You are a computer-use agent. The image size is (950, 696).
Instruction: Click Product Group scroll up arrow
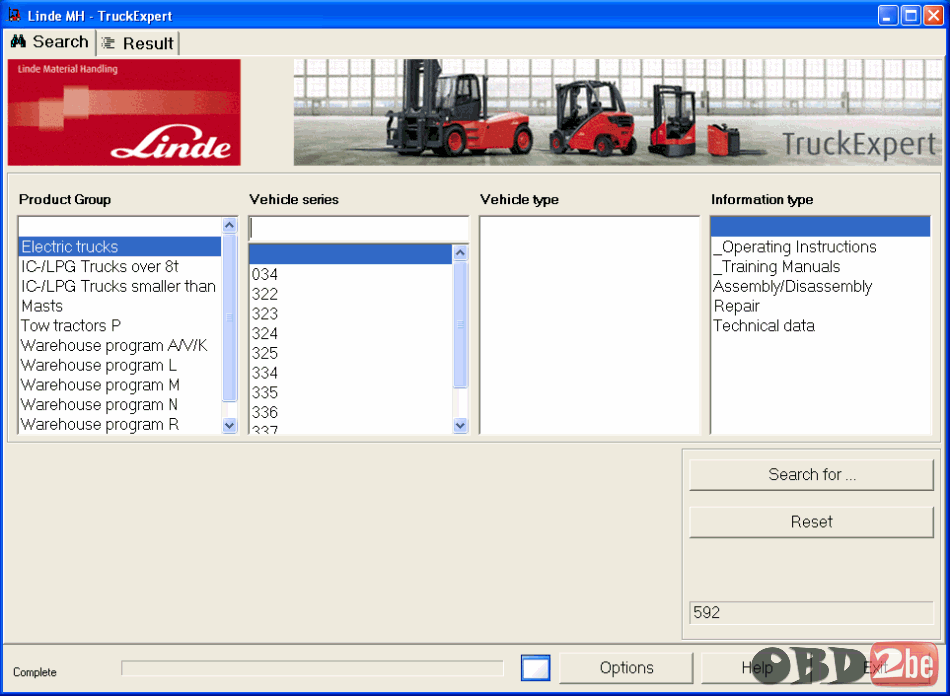pos(230,225)
